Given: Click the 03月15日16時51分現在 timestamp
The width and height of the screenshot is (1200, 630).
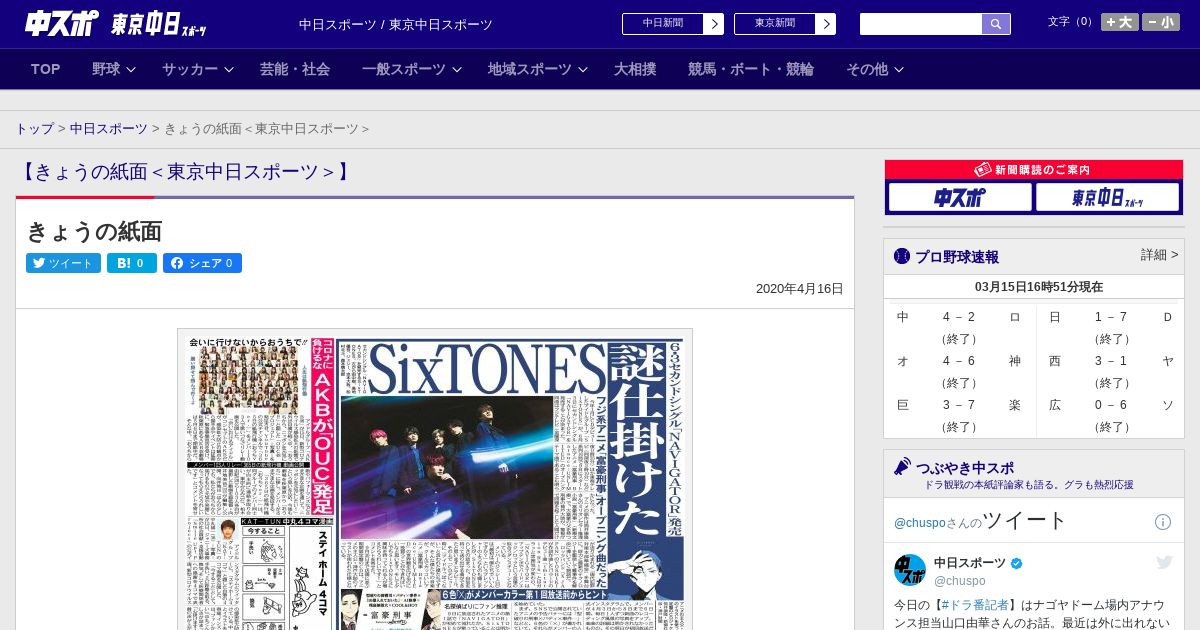Looking at the screenshot, I should 1039,287.
